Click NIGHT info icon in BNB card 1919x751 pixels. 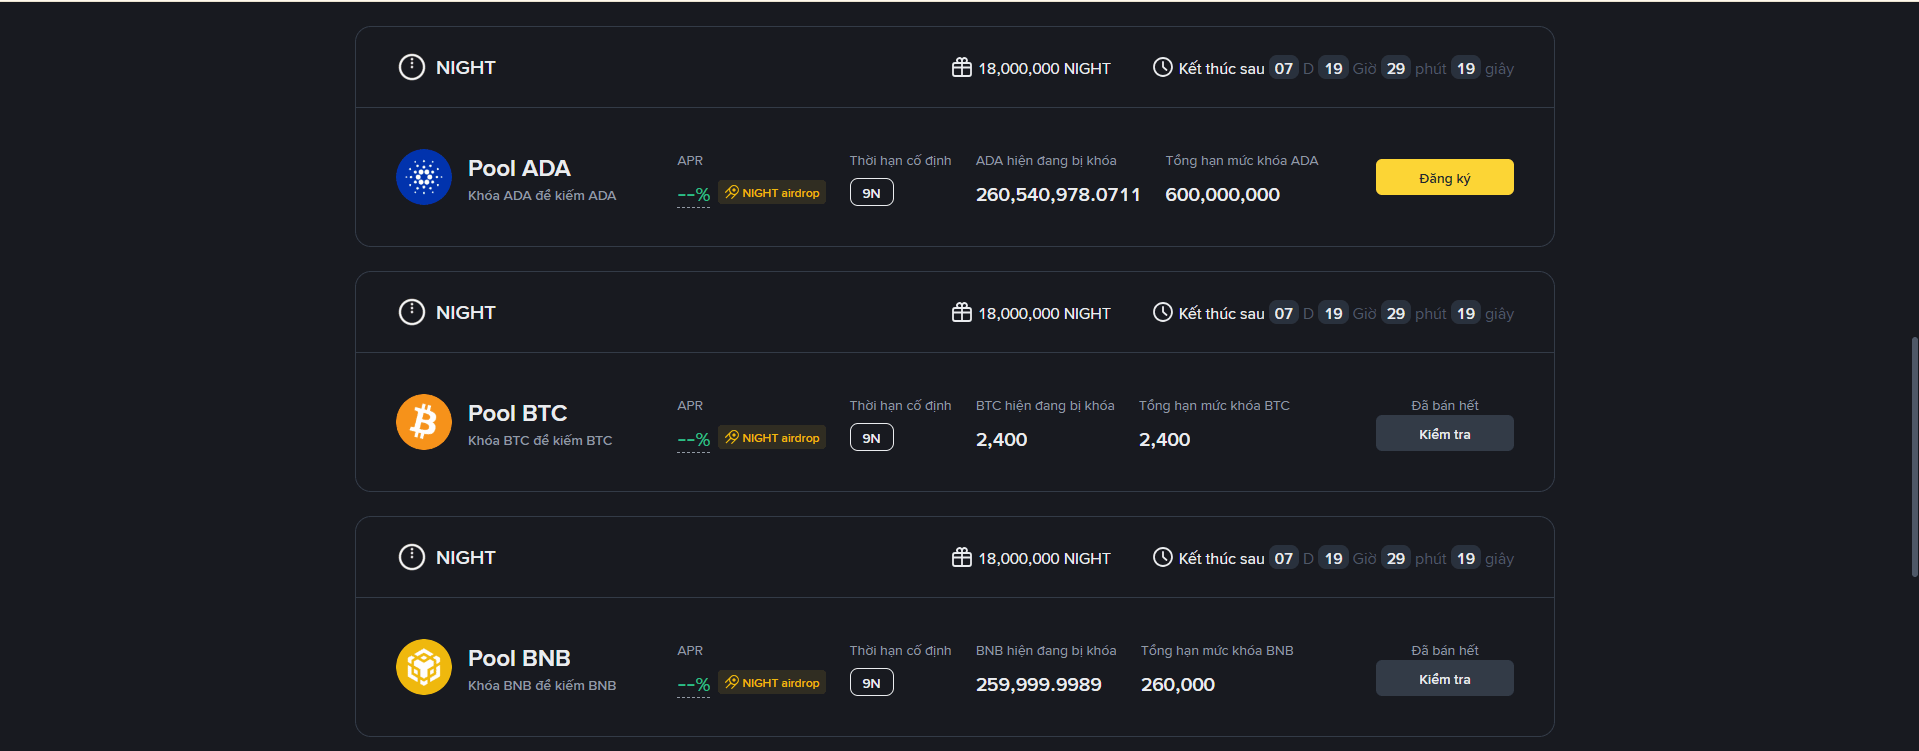412,557
